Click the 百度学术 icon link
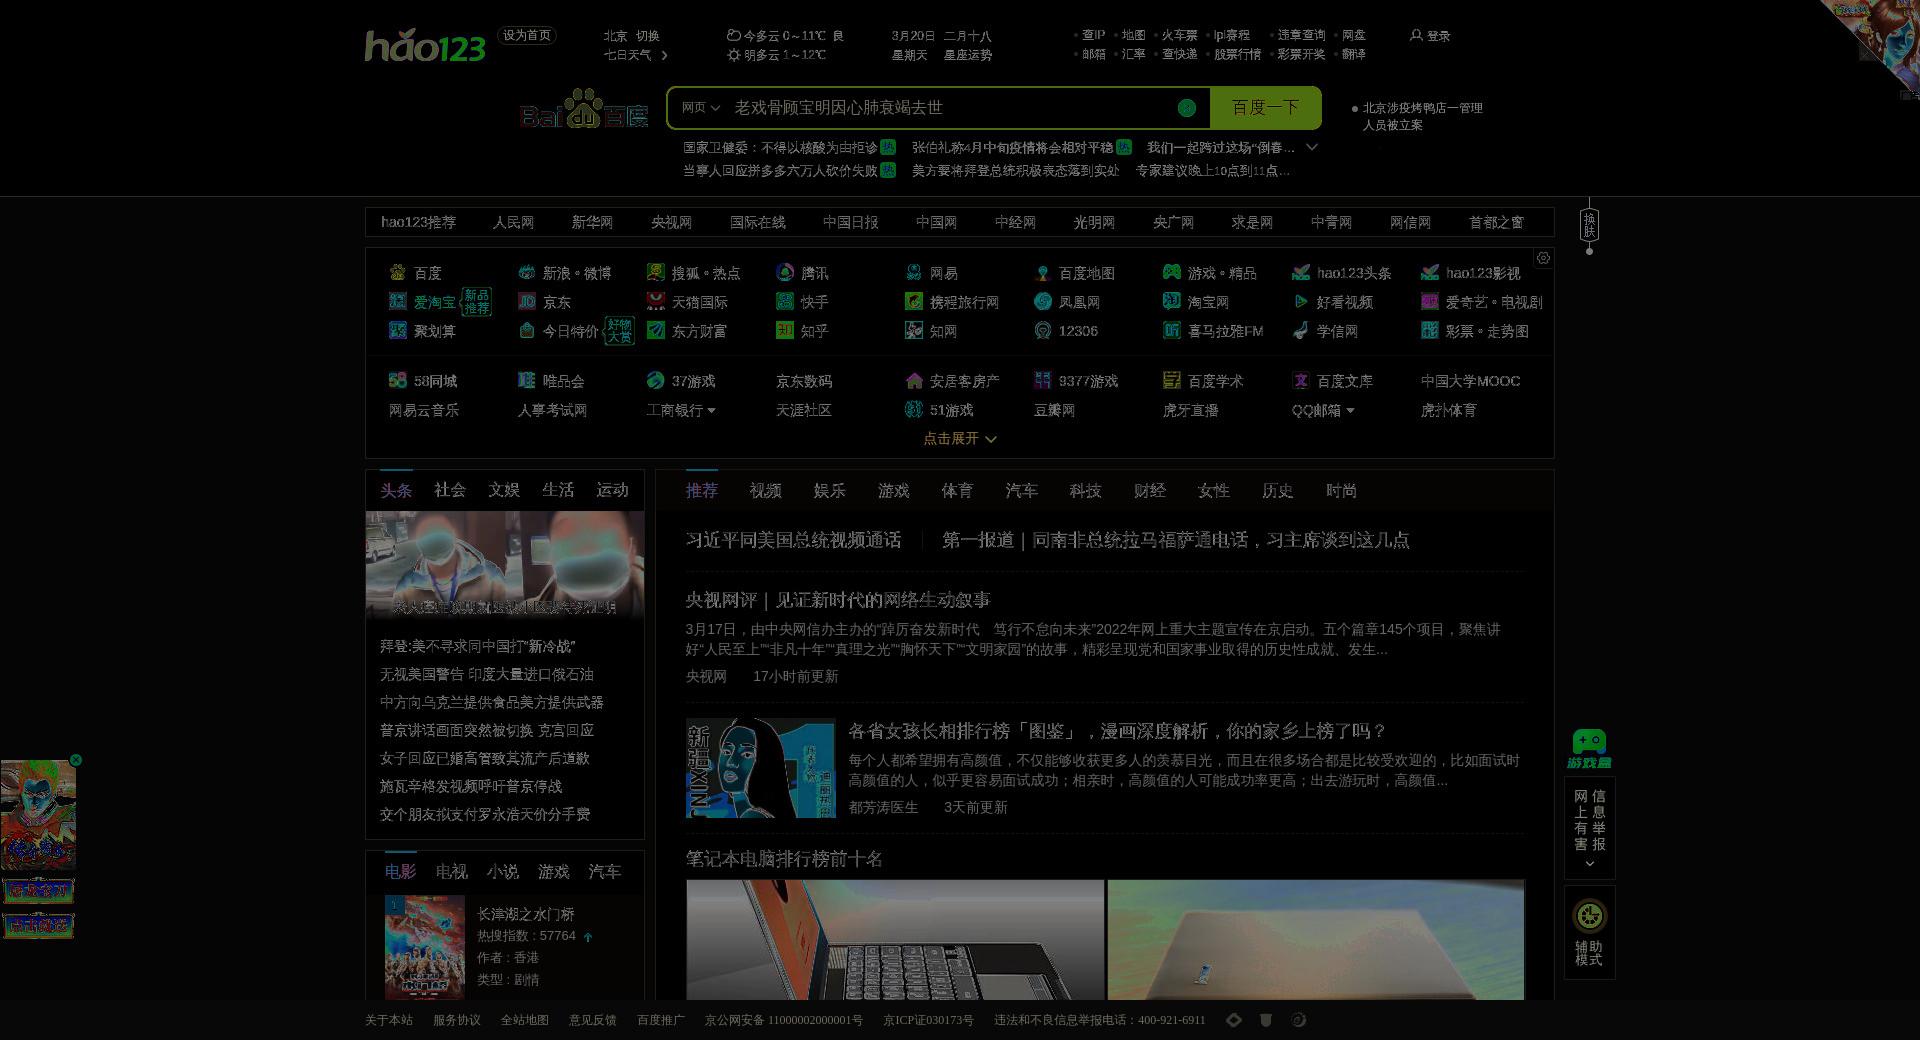The image size is (1920, 1040). [x=1171, y=380]
